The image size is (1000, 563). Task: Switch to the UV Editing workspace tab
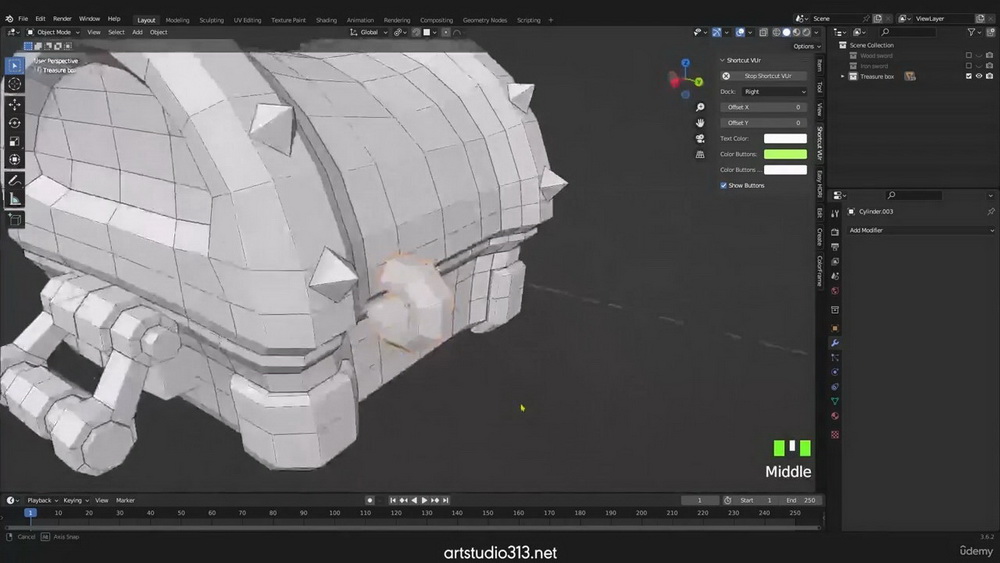click(247, 20)
